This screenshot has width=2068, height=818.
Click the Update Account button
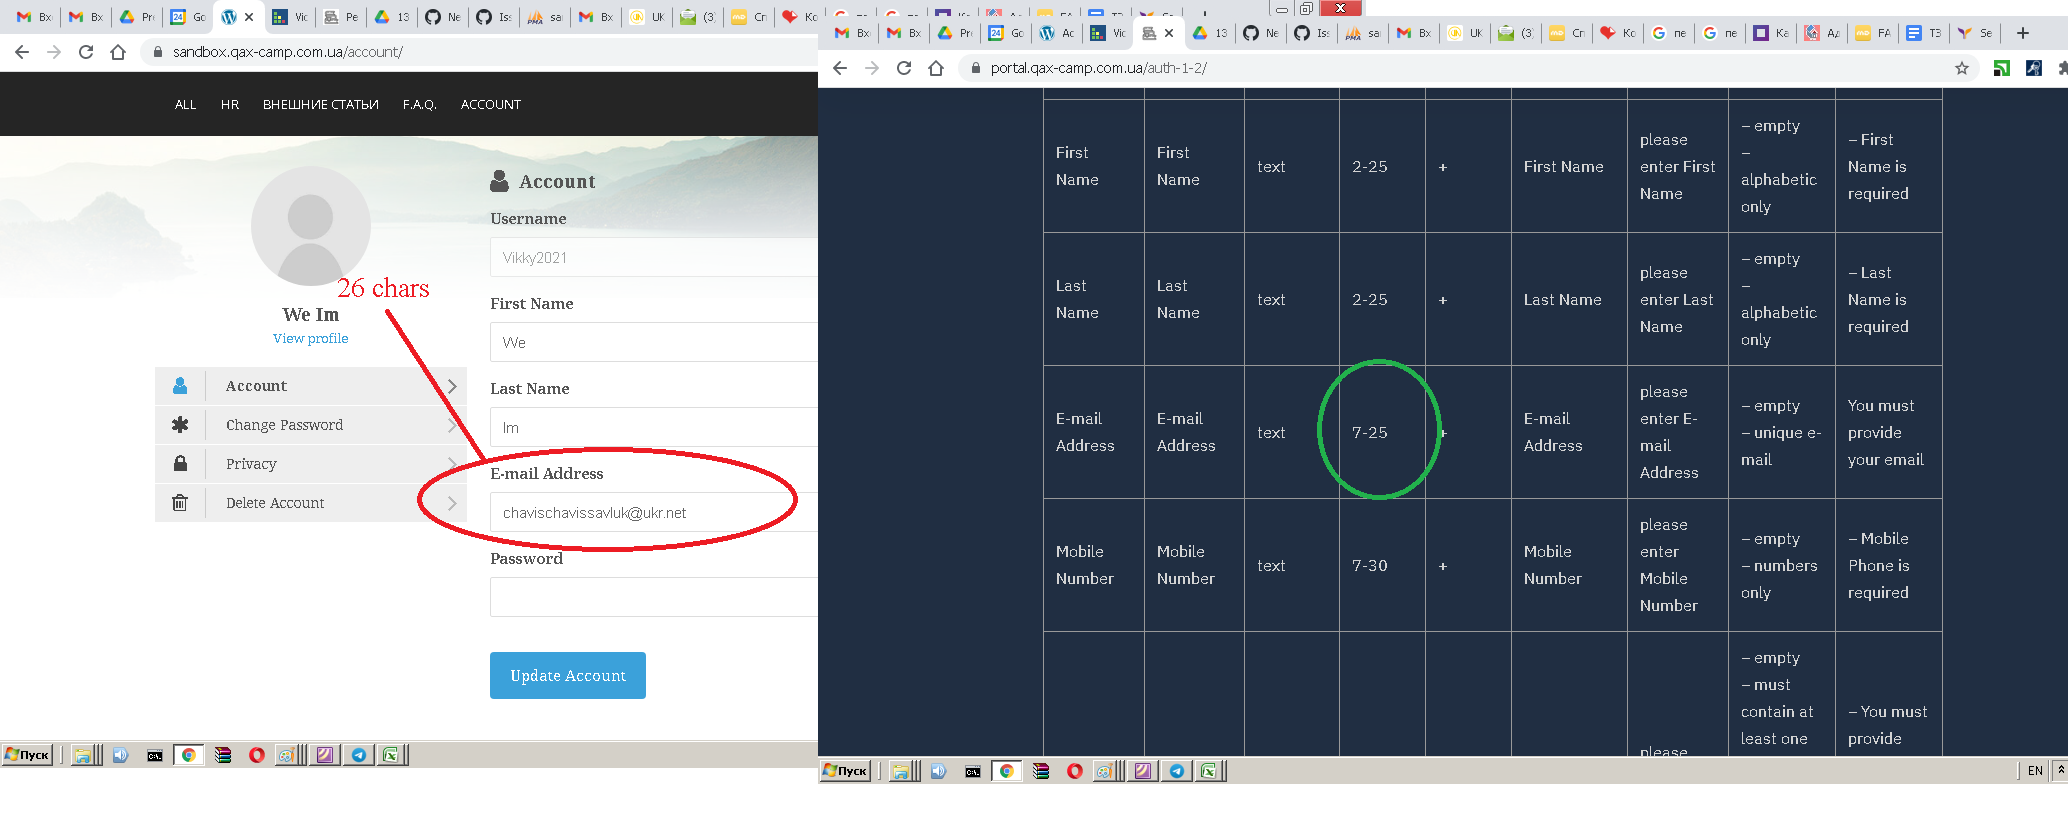click(x=568, y=676)
